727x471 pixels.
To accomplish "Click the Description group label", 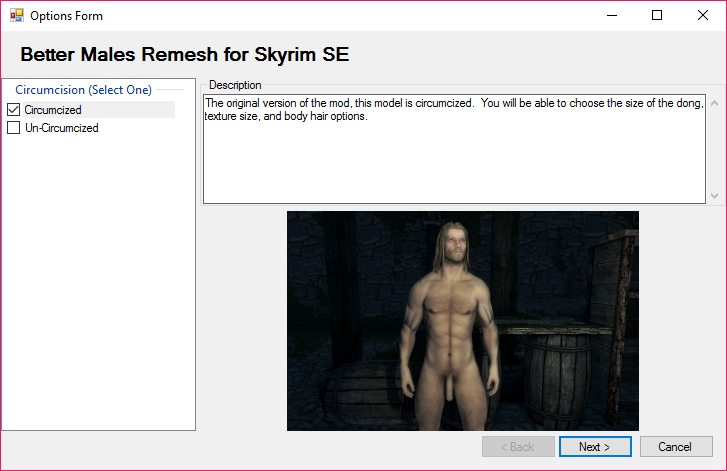I will click(235, 85).
